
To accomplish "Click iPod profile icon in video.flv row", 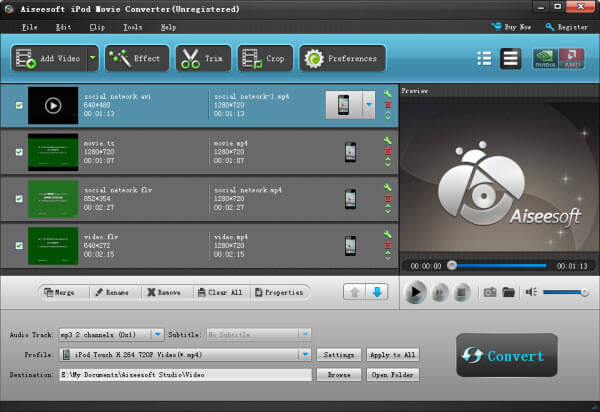I will tap(350, 246).
